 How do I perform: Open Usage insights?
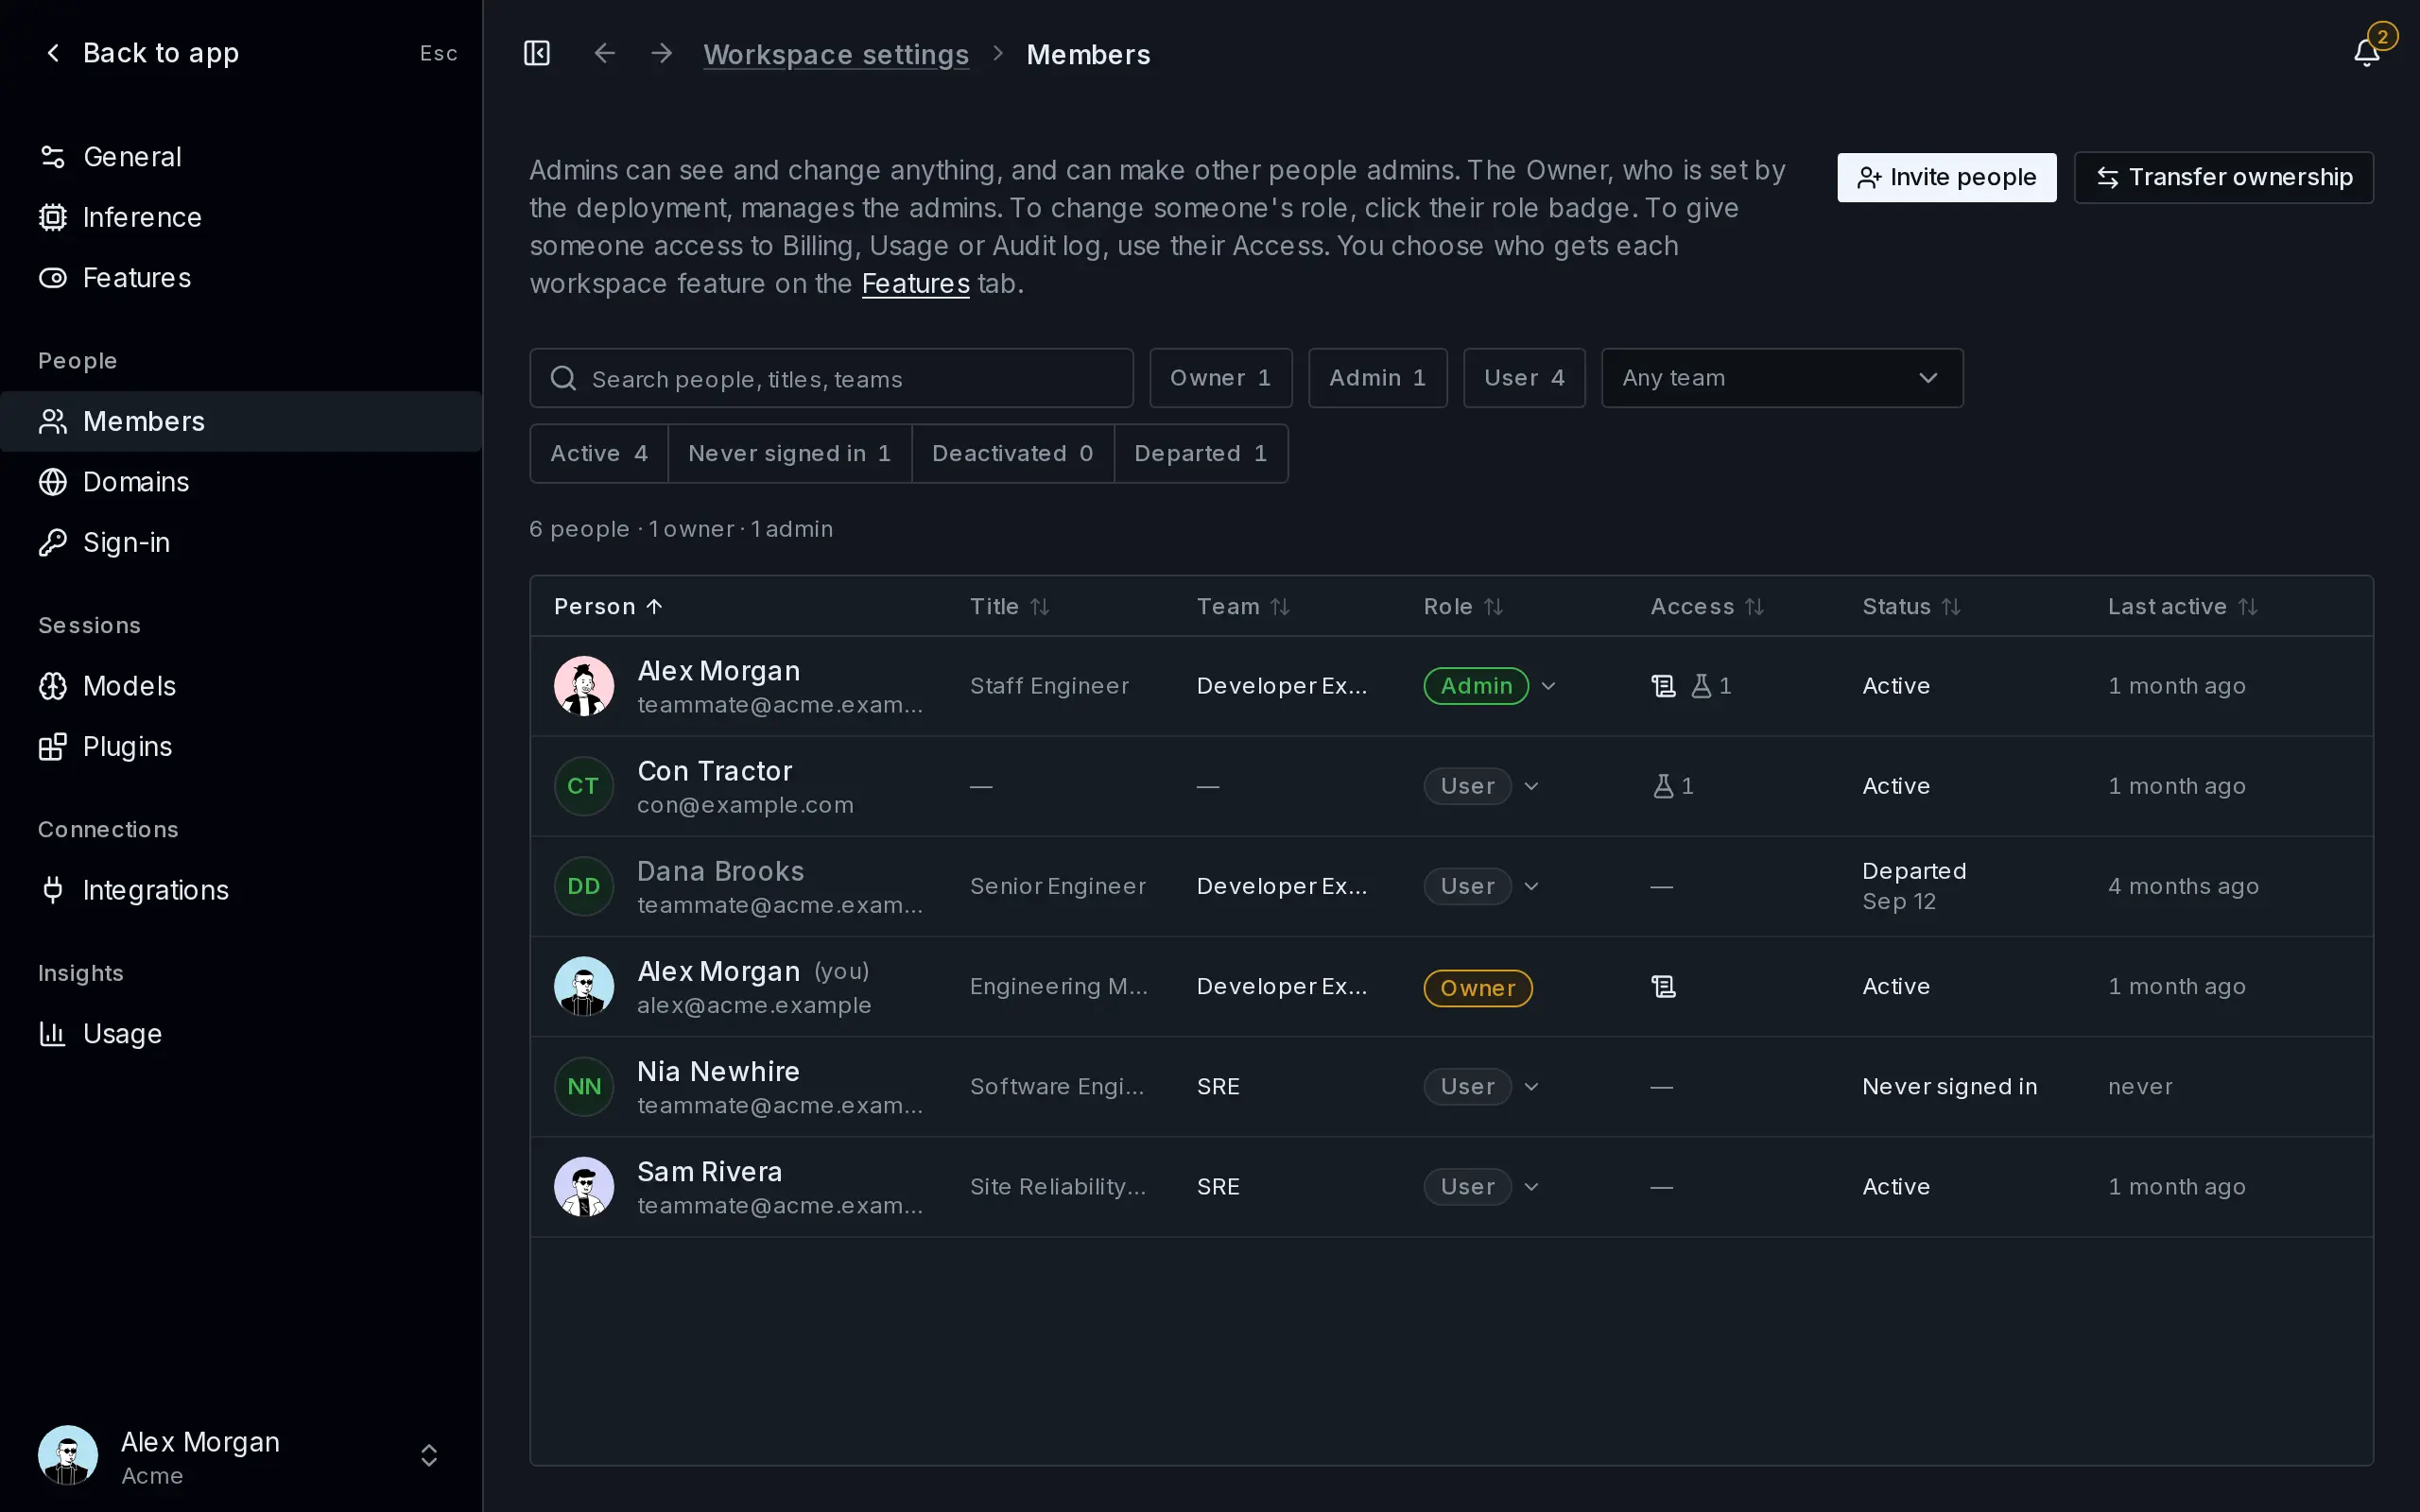(241, 1033)
